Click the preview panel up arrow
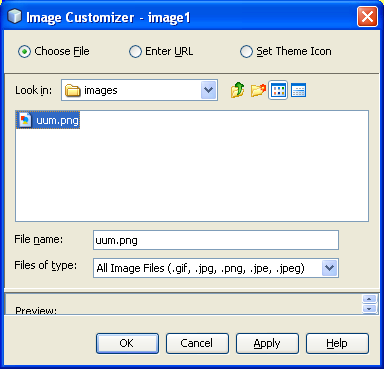The height and width of the screenshot is (369, 384). pyautogui.click(x=369, y=299)
